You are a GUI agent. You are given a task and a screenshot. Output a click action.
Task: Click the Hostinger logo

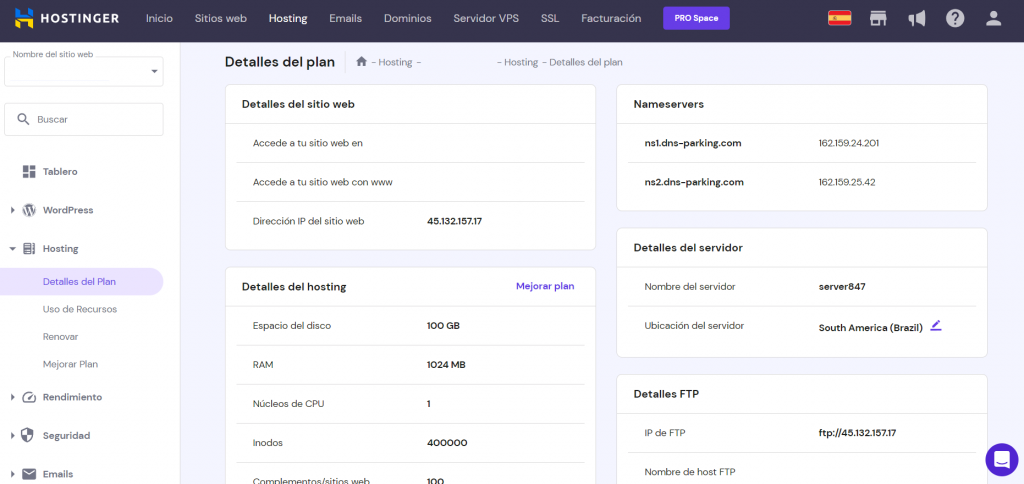tap(67, 18)
